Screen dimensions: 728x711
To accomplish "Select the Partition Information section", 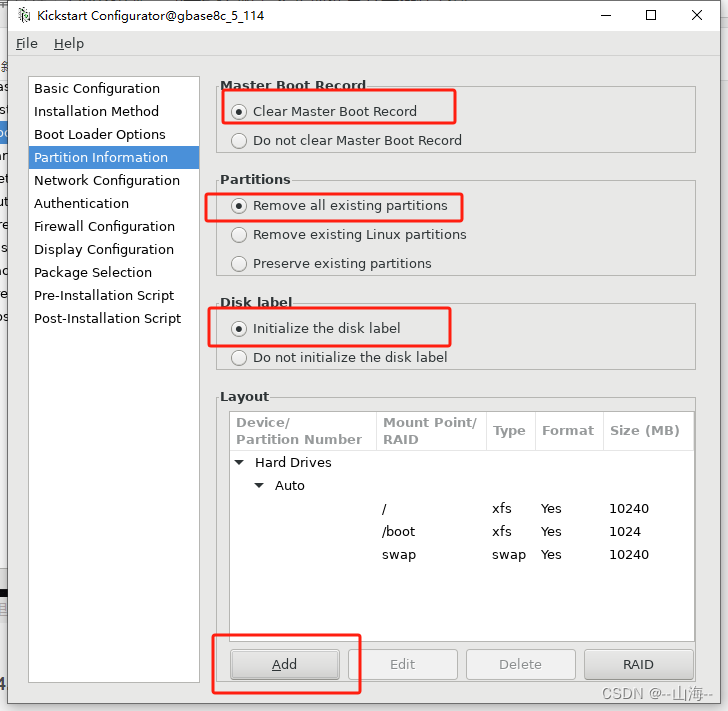I will coord(114,157).
